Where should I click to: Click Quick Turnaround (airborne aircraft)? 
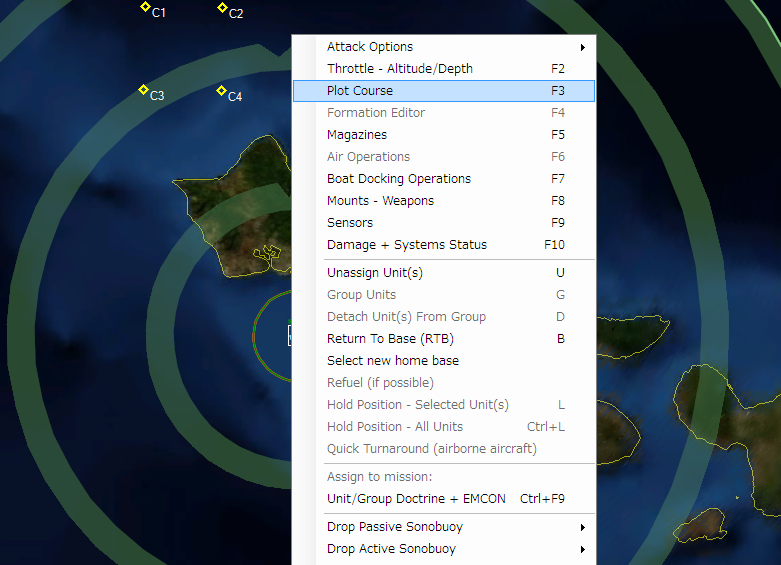click(444, 448)
